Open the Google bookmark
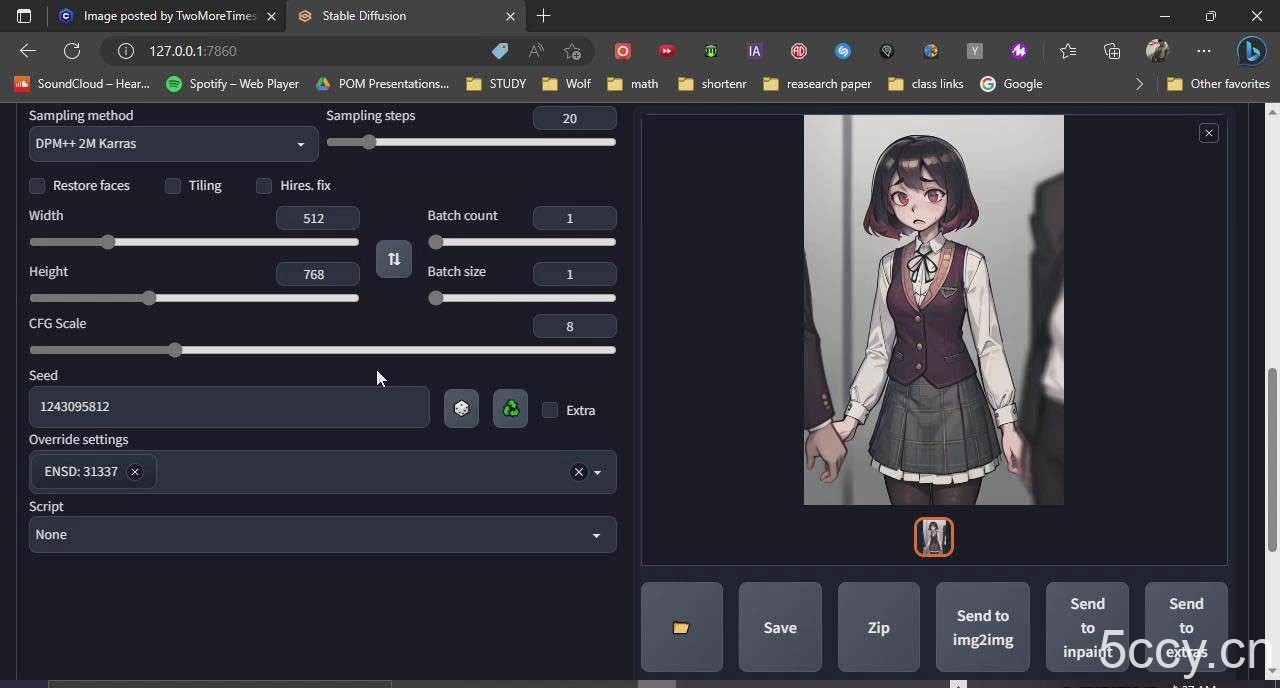The image size is (1280, 688). 1011,84
